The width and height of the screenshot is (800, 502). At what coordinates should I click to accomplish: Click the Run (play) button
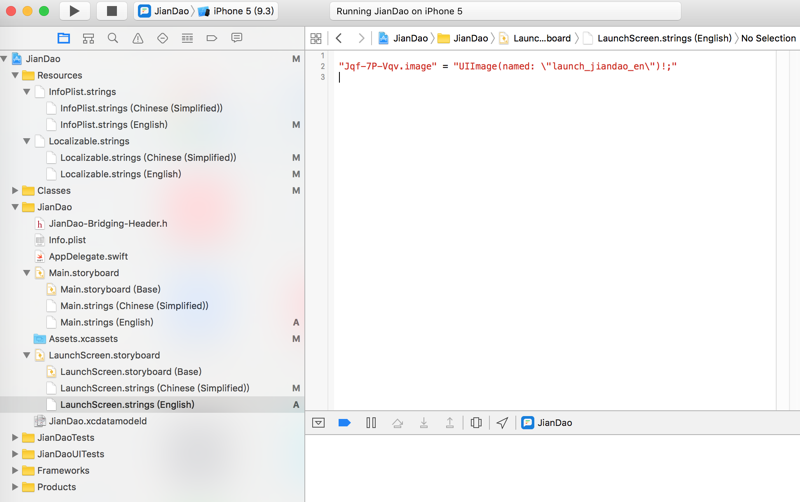(x=74, y=11)
